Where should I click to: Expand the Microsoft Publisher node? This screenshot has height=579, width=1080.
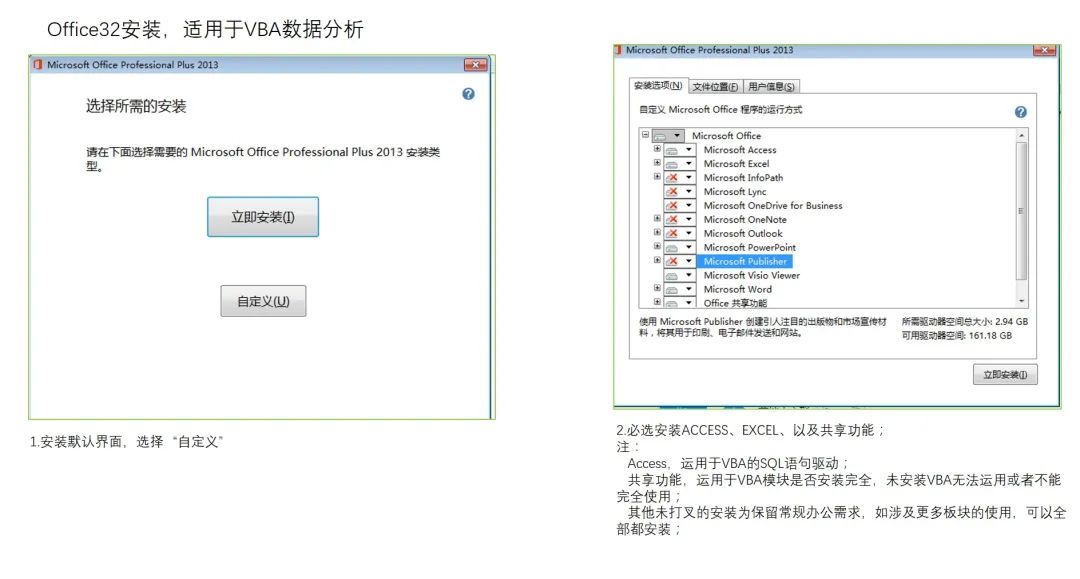pyautogui.click(x=657, y=260)
